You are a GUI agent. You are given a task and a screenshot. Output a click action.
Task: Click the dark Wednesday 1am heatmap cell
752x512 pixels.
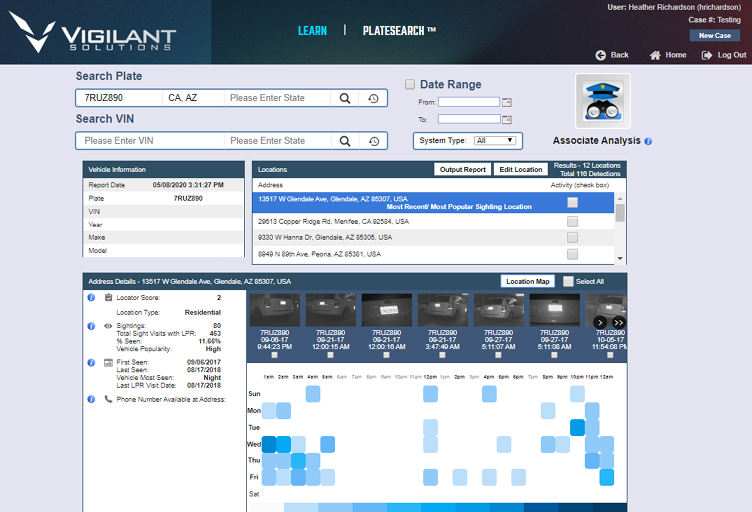click(x=268, y=444)
